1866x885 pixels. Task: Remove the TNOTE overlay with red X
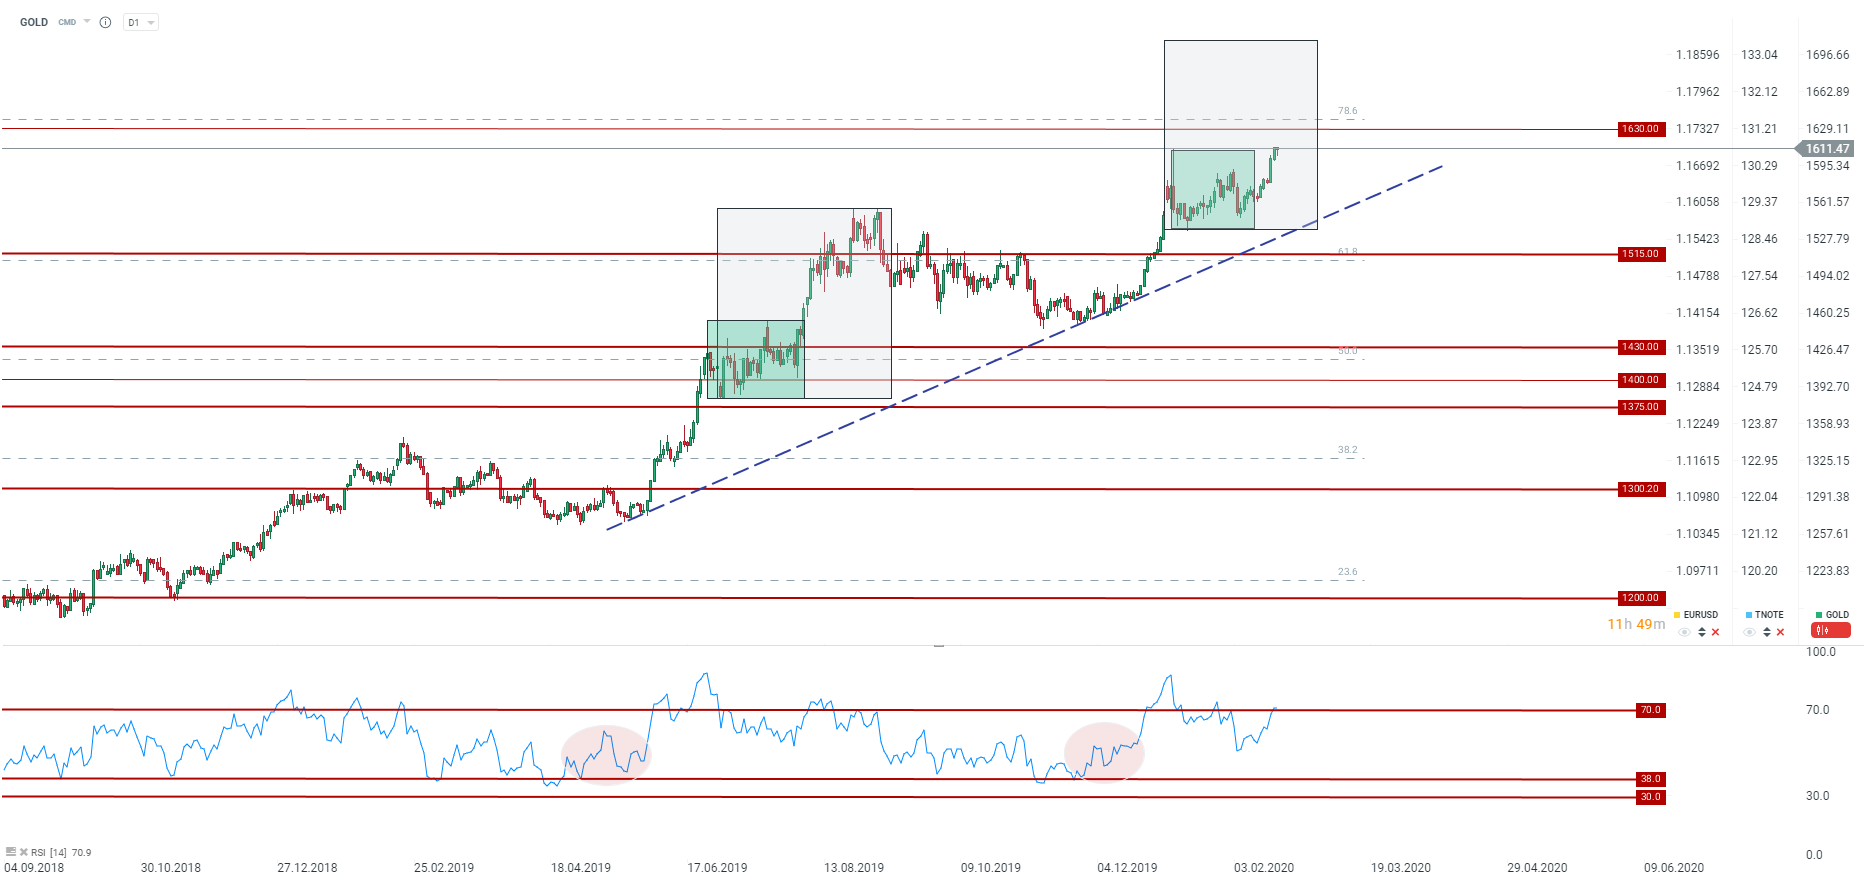[1780, 632]
